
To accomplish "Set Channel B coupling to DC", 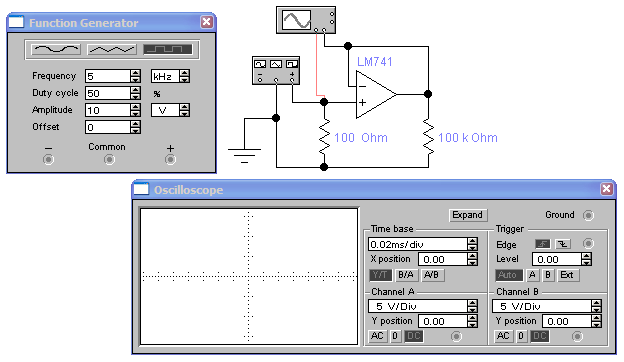I will 540,336.
